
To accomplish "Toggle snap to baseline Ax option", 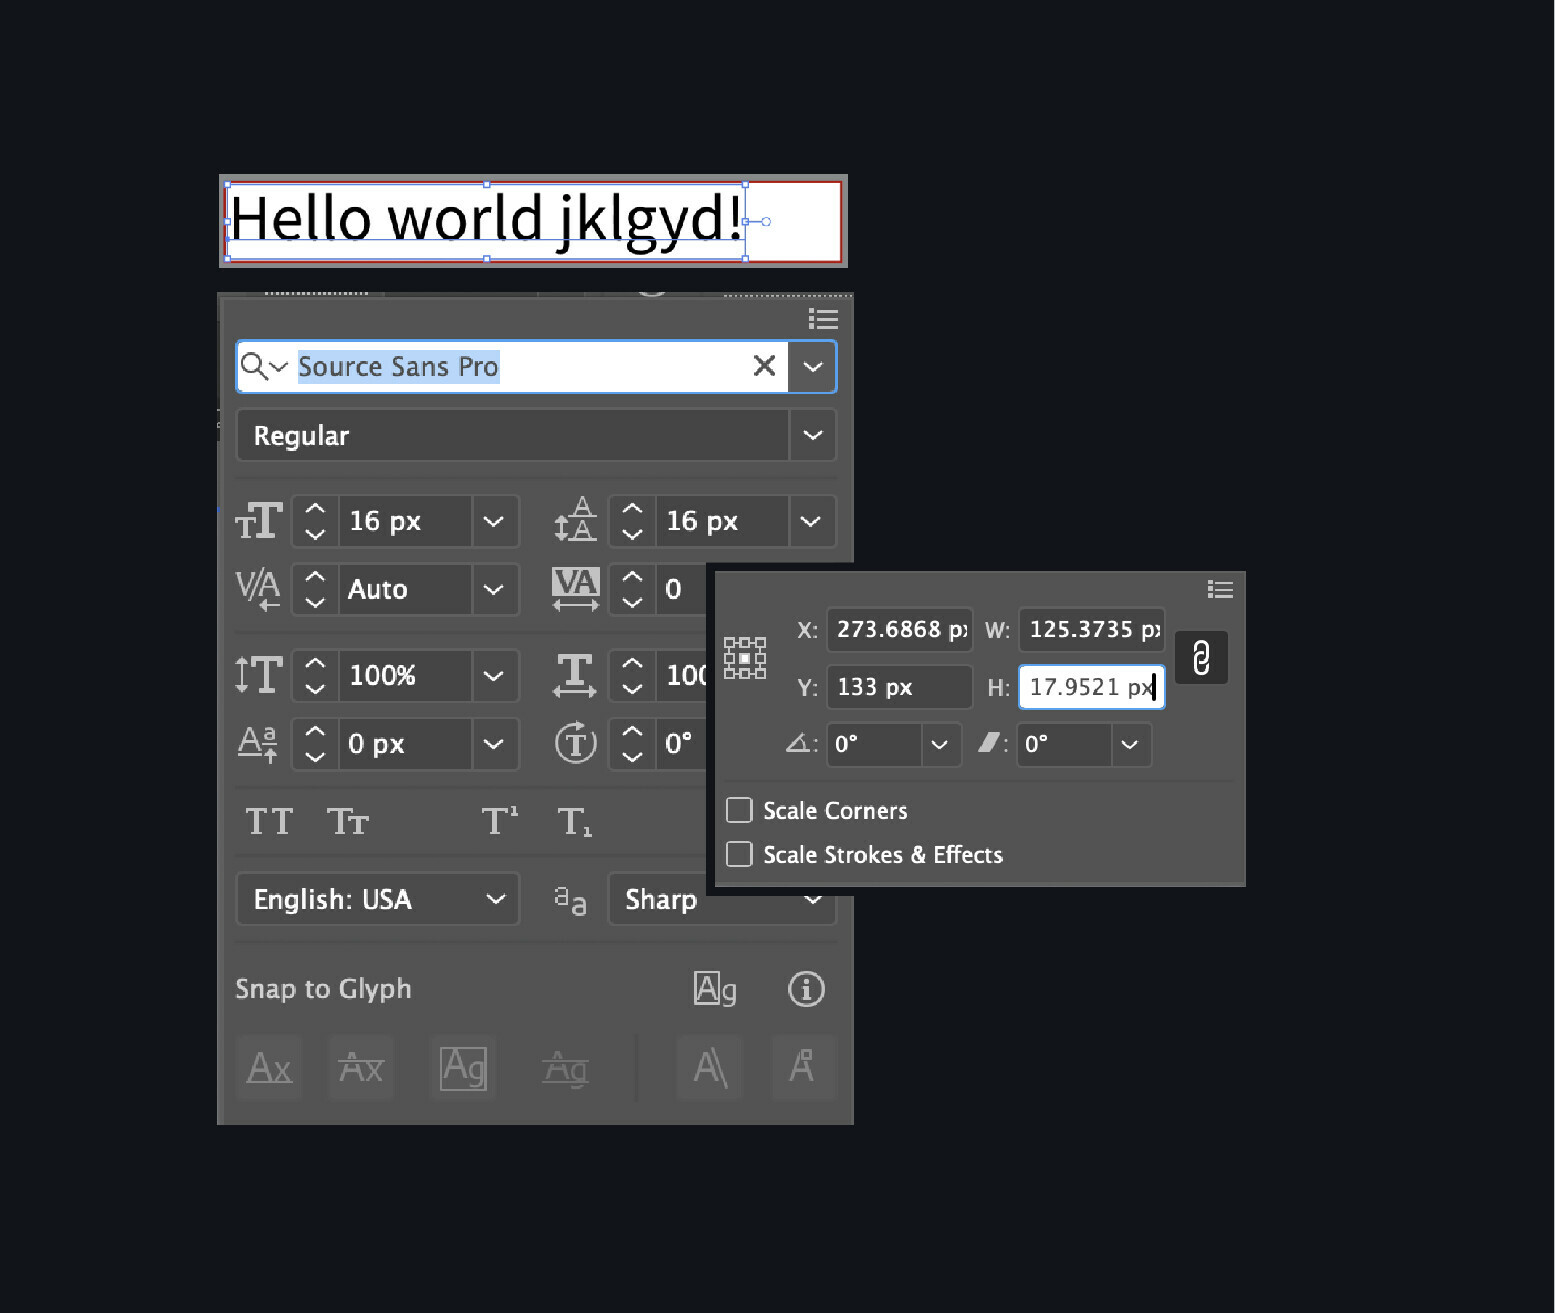I will (x=269, y=1067).
